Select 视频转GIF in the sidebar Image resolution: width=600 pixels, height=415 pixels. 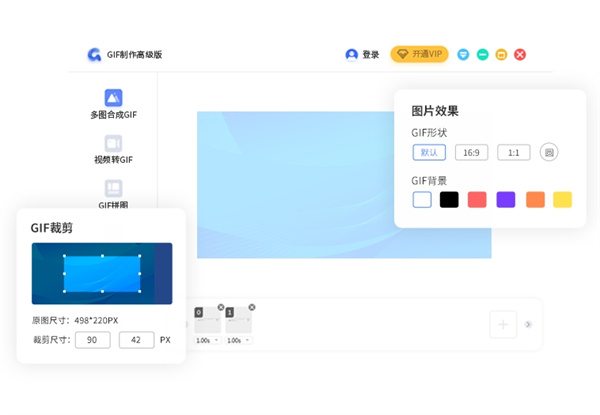pyautogui.click(x=113, y=150)
